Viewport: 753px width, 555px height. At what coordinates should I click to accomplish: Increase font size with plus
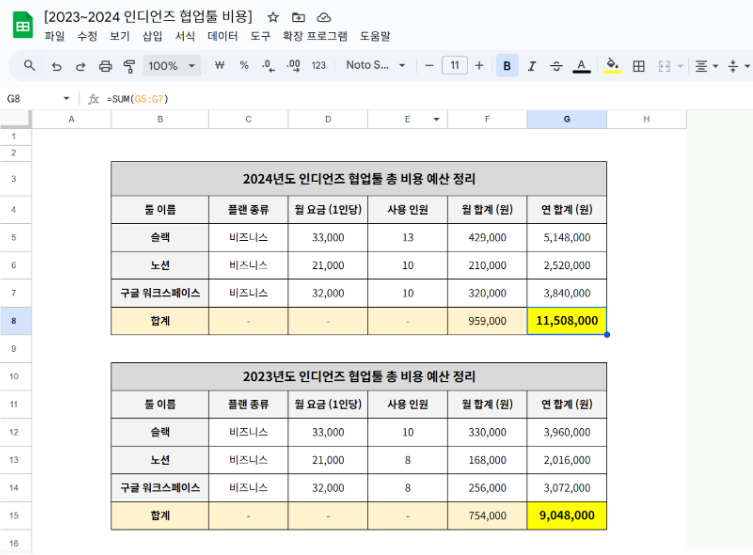[479, 65]
